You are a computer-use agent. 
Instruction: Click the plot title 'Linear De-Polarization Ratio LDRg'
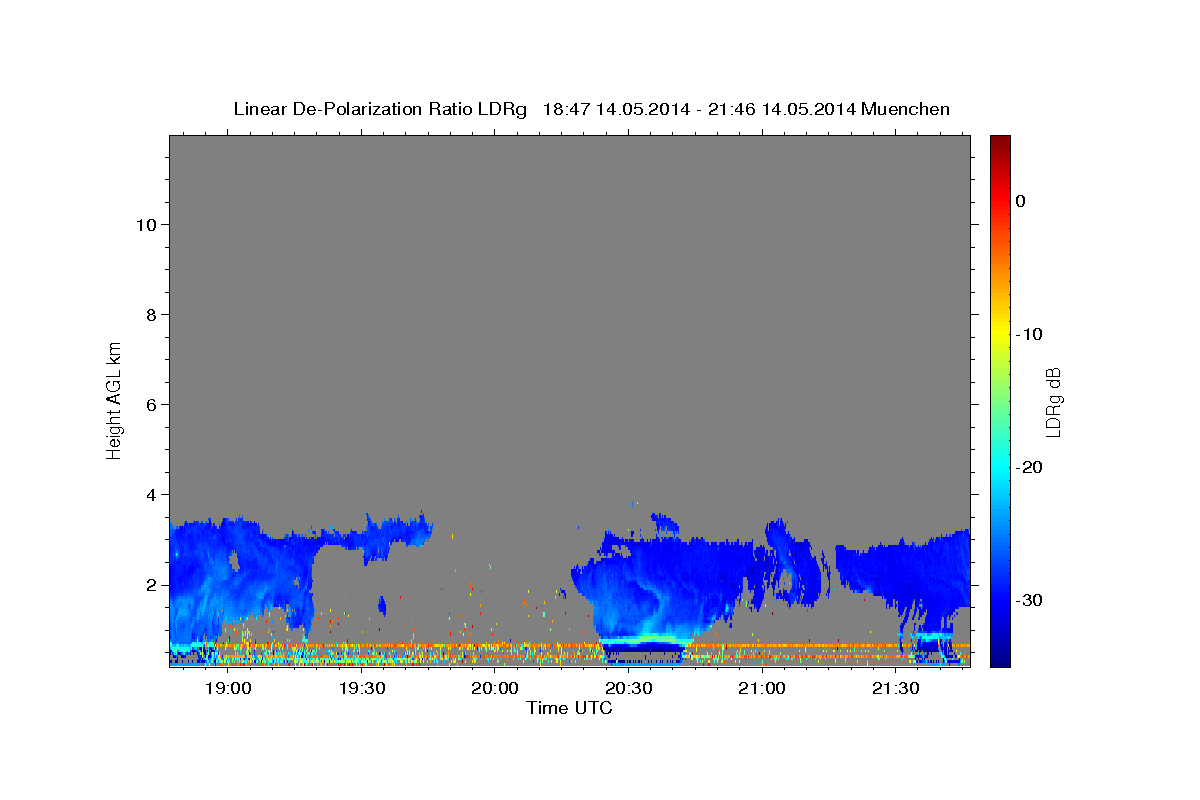tap(380, 109)
